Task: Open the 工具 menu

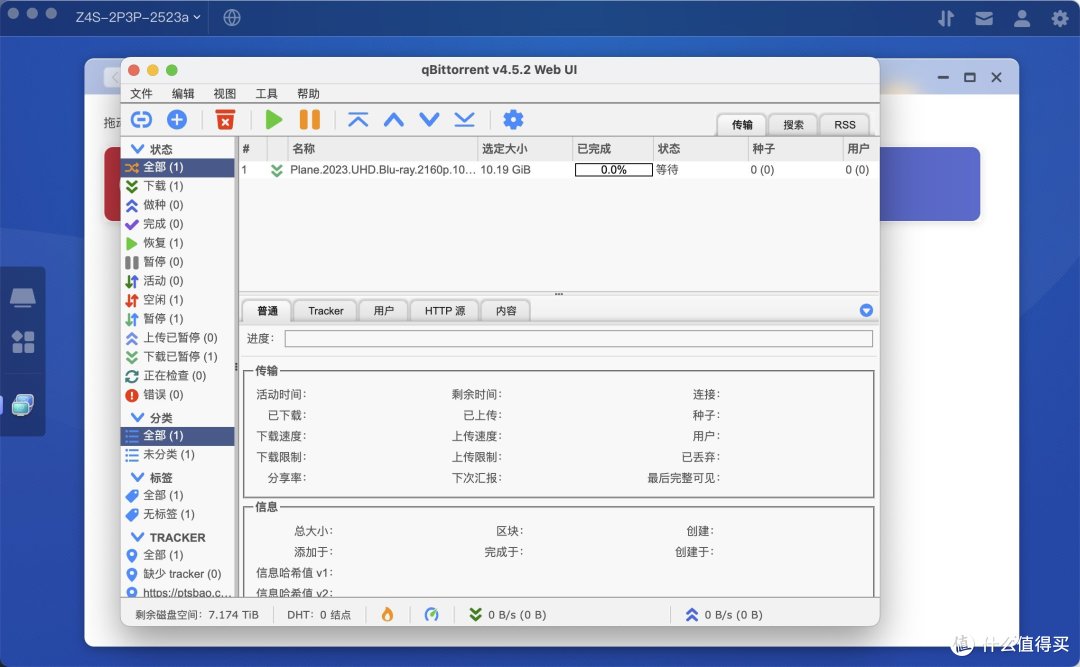Action: click(266, 93)
